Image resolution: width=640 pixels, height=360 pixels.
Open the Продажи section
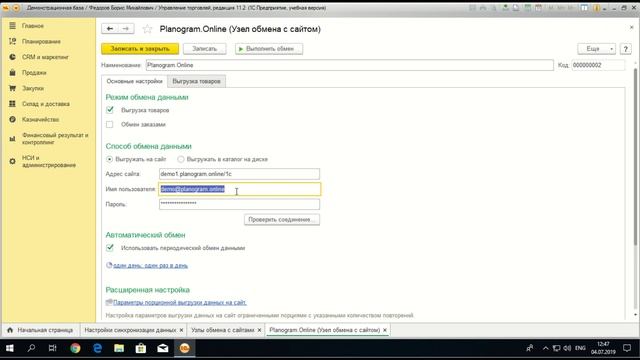point(34,73)
